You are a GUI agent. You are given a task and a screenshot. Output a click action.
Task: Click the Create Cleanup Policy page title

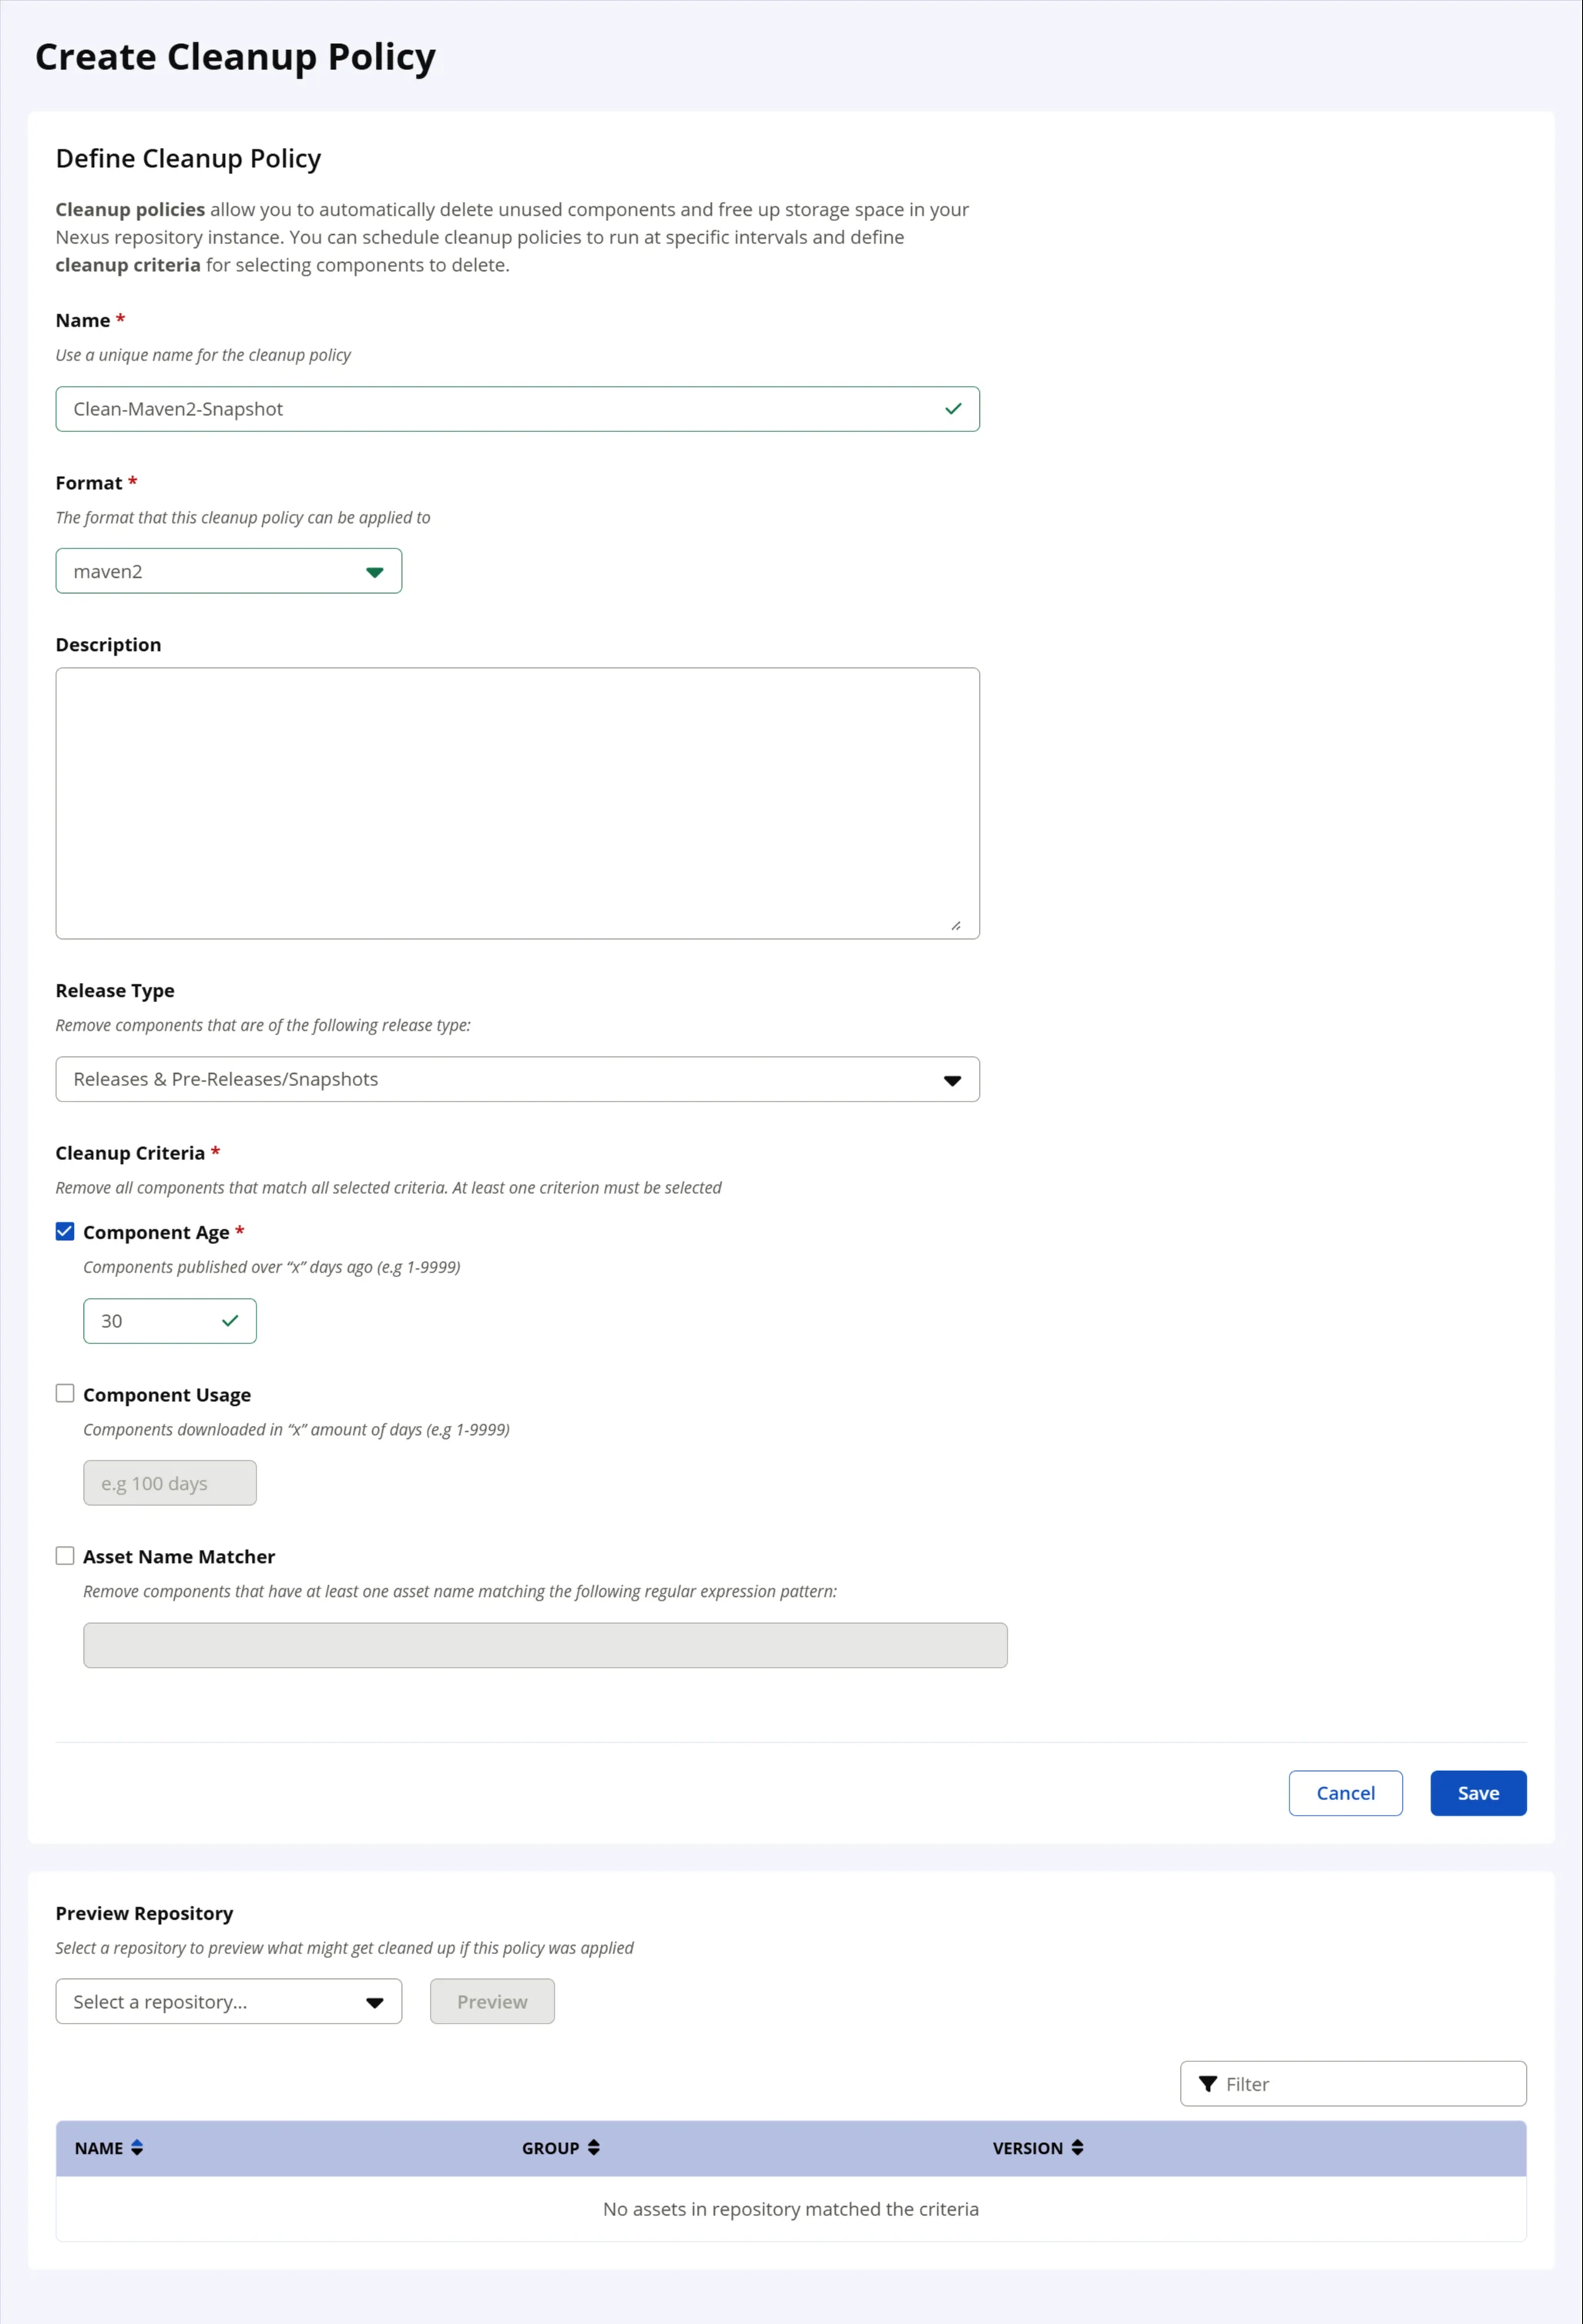[x=235, y=58]
